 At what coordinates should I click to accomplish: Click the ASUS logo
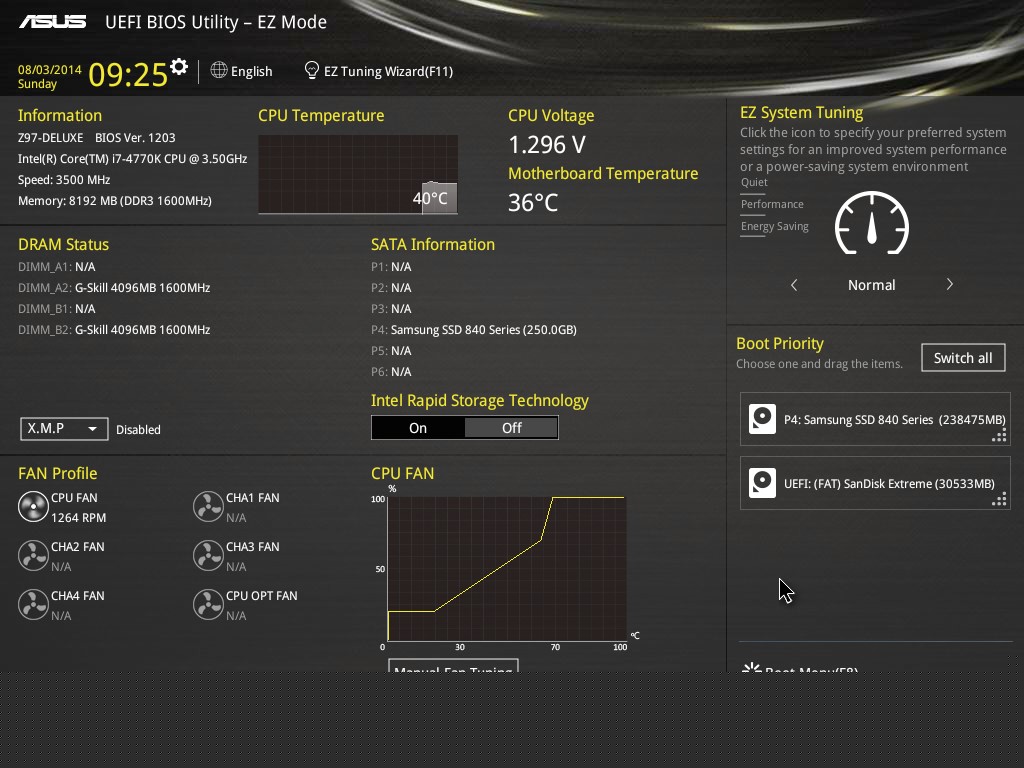pos(52,22)
